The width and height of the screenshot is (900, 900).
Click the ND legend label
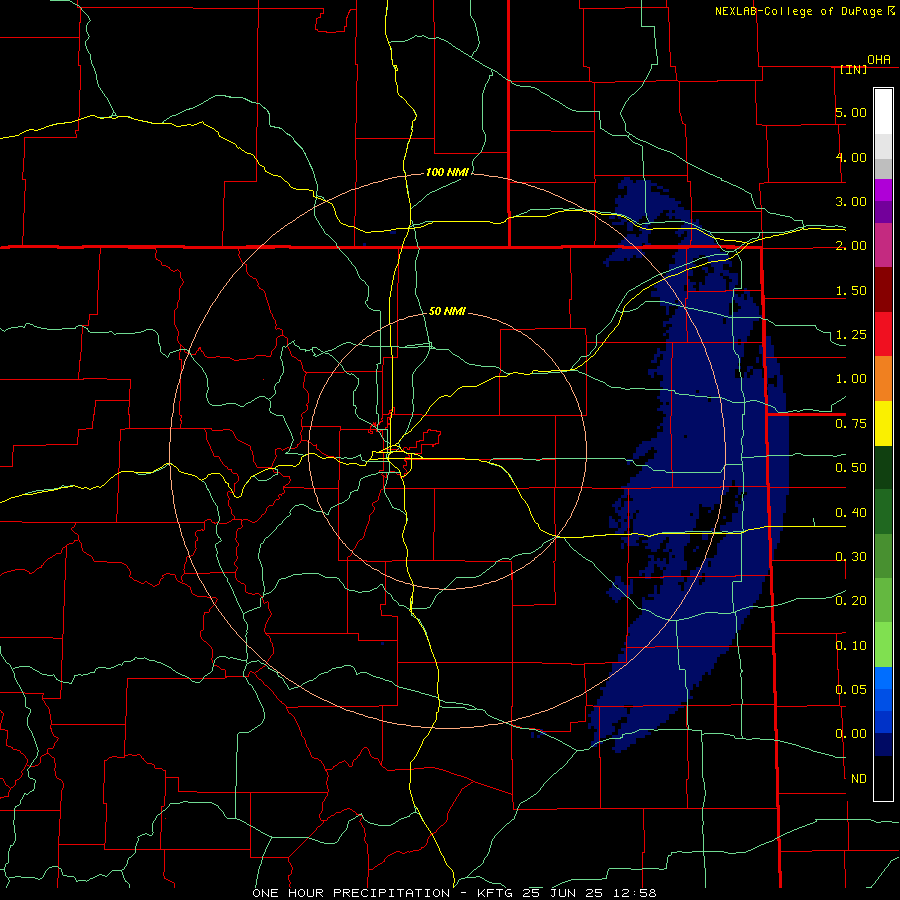pos(859,779)
